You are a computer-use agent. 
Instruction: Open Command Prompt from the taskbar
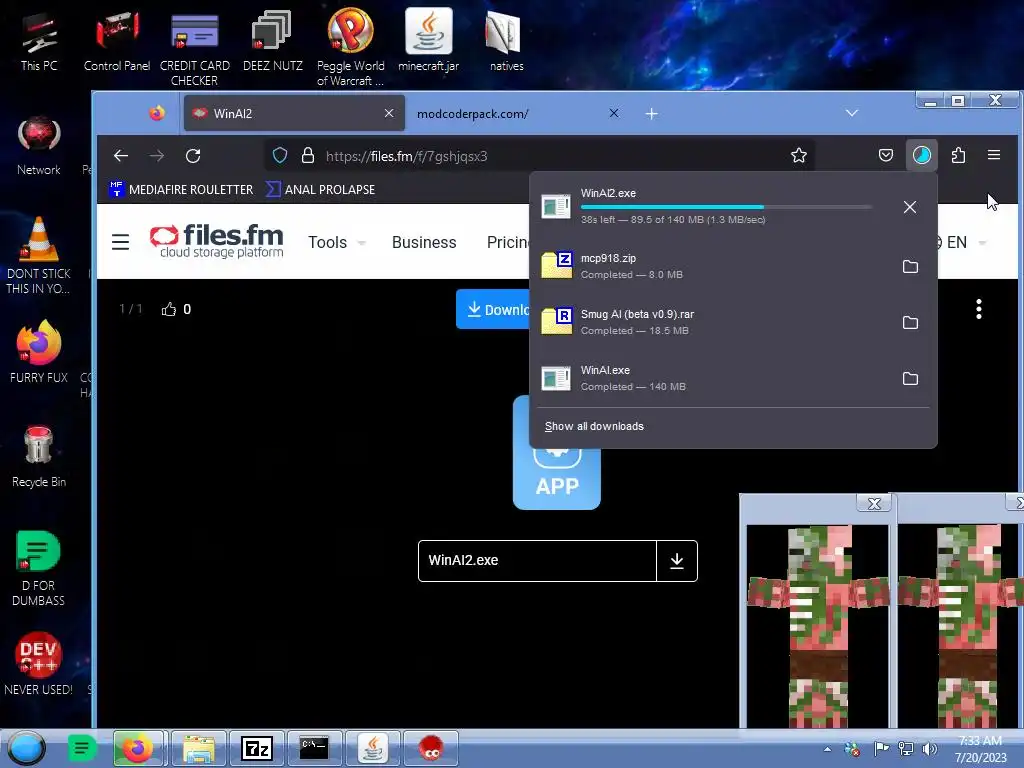[x=314, y=748]
